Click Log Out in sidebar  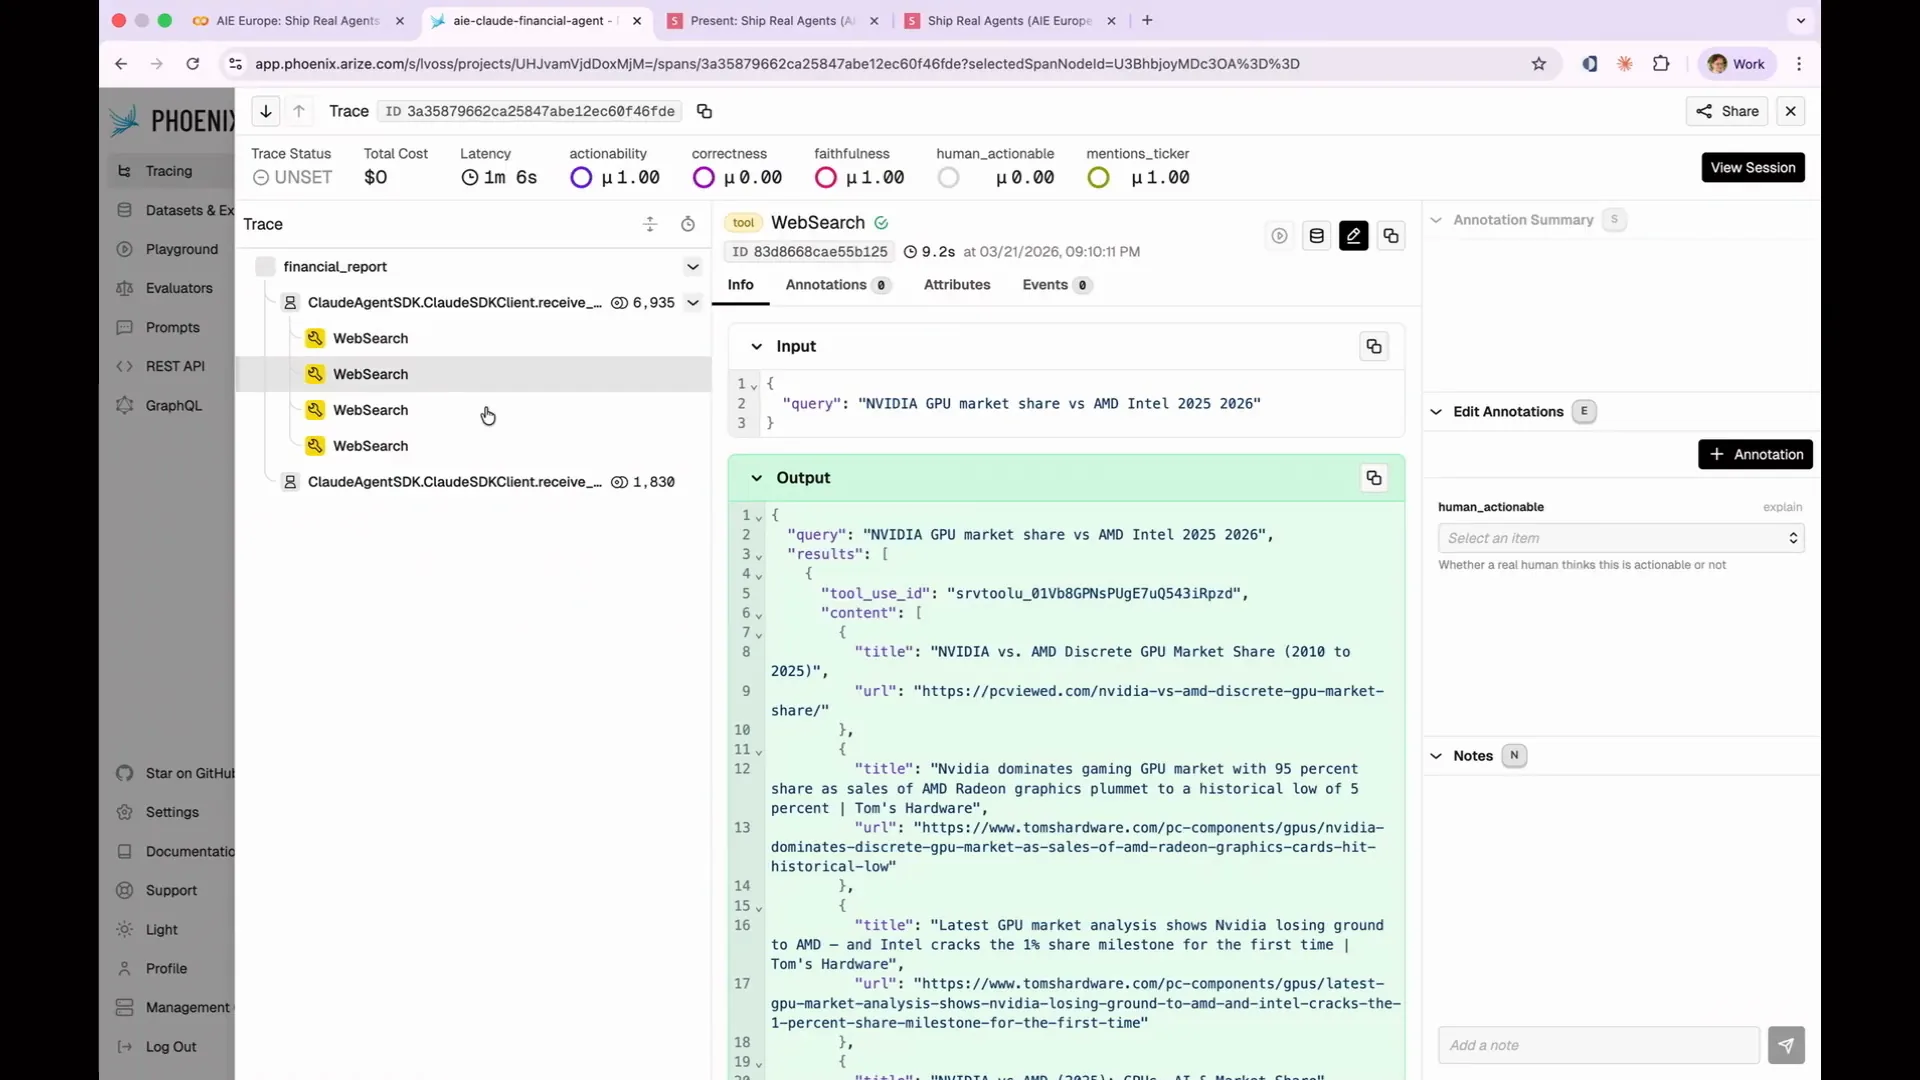tap(170, 1046)
